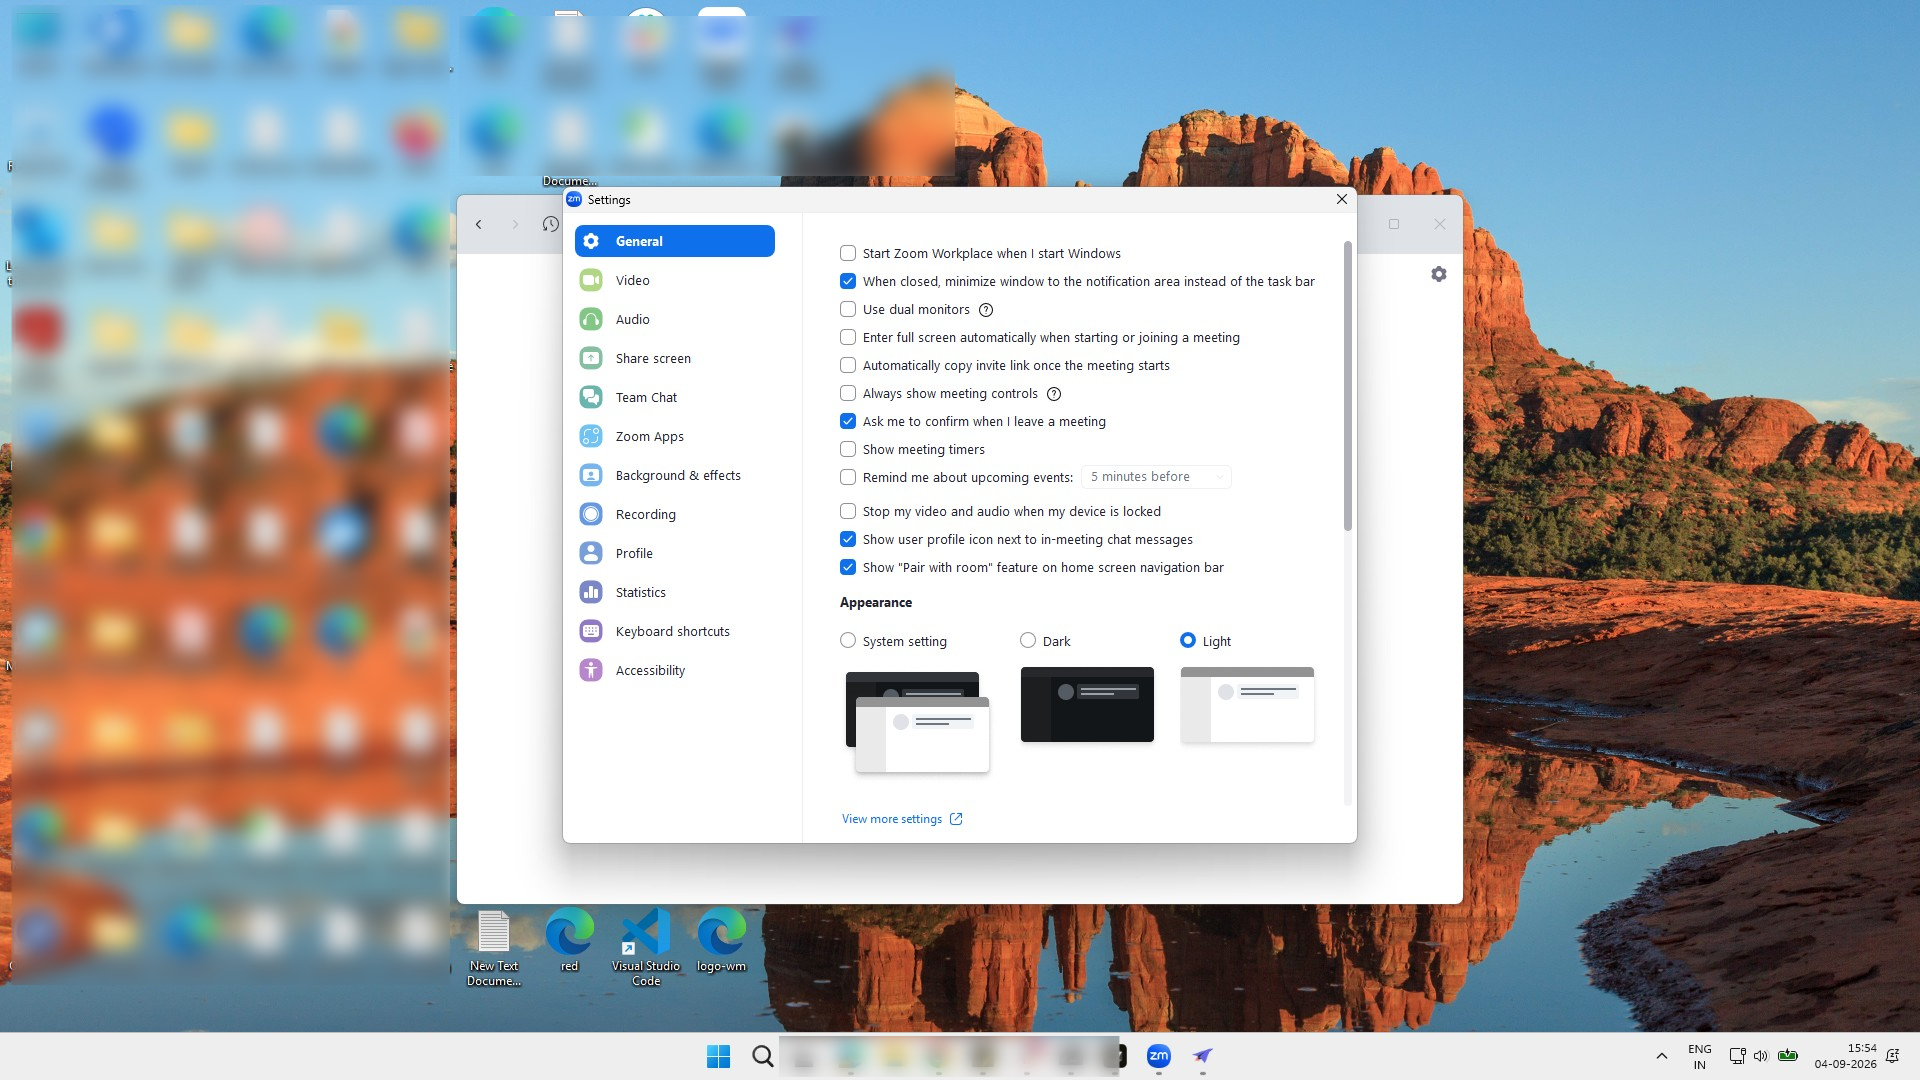
Task: Switch to Profile settings
Action: [675, 553]
